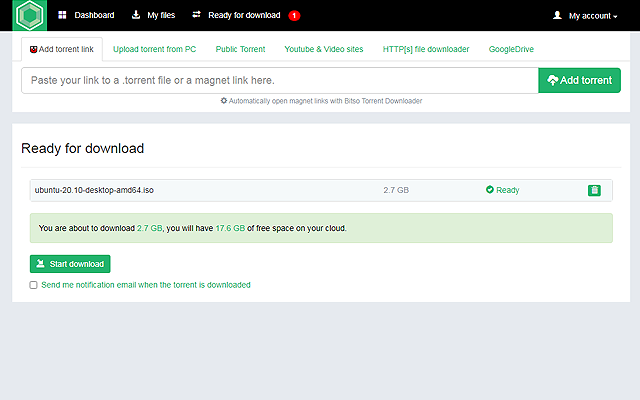Click the 2.7 GB value in green notice
This screenshot has width=640, height=400.
pos(149,228)
